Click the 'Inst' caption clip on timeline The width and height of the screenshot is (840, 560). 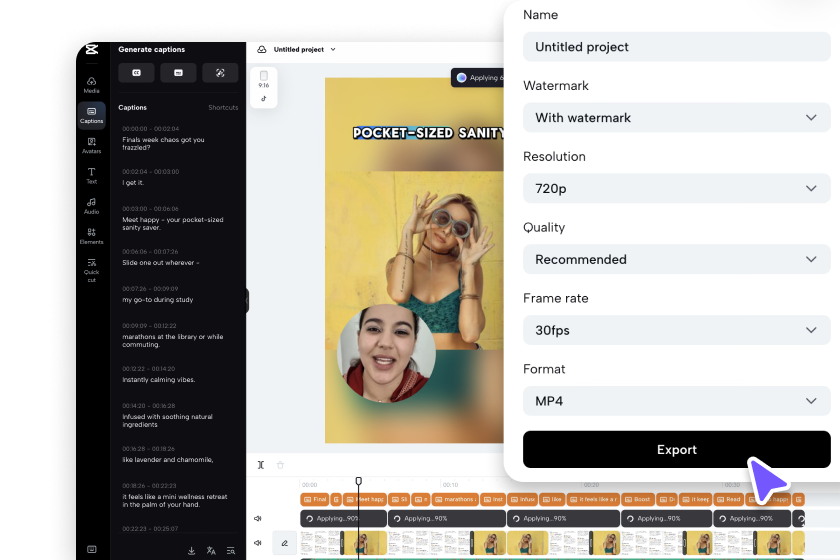(x=493, y=499)
